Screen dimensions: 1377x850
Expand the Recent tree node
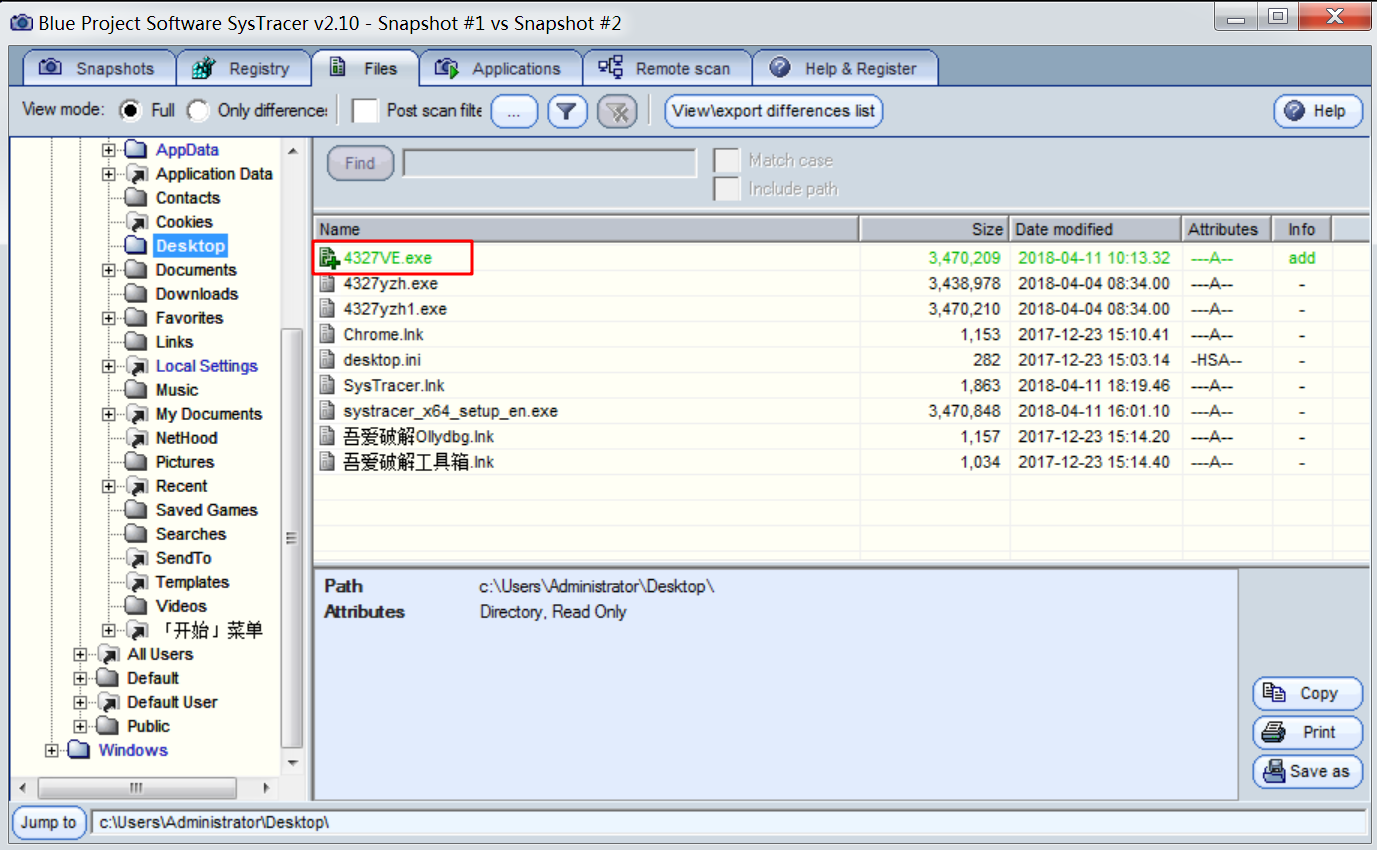pyautogui.click(x=109, y=486)
